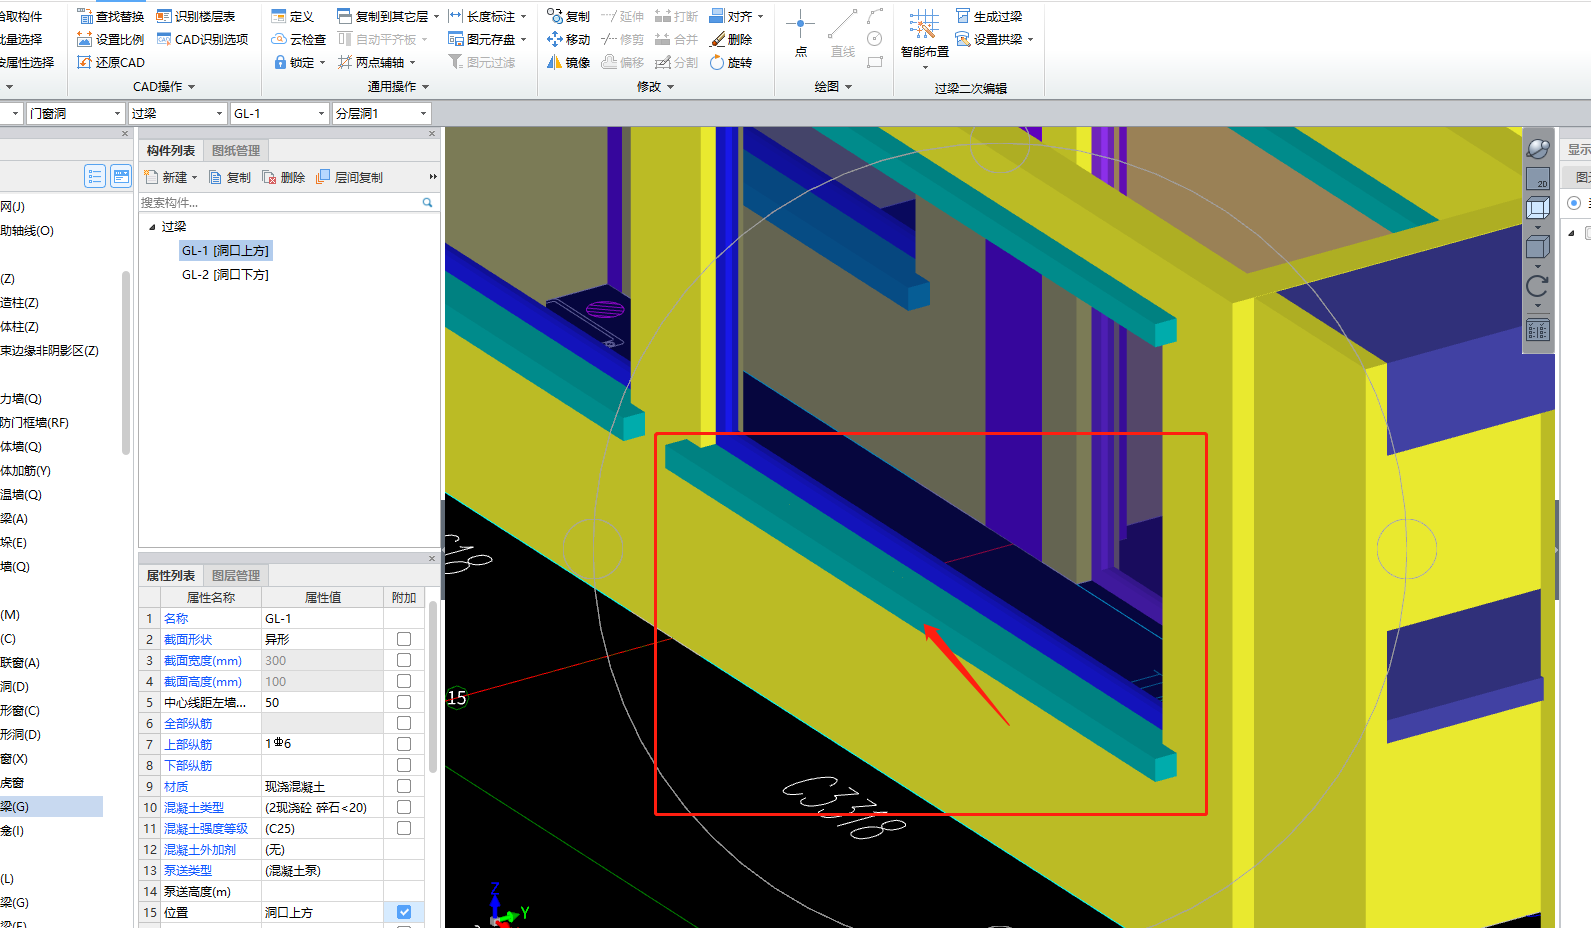Switch to 图纸管理 tab in component panel
The image size is (1591, 928).
click(x=236, y=150)
